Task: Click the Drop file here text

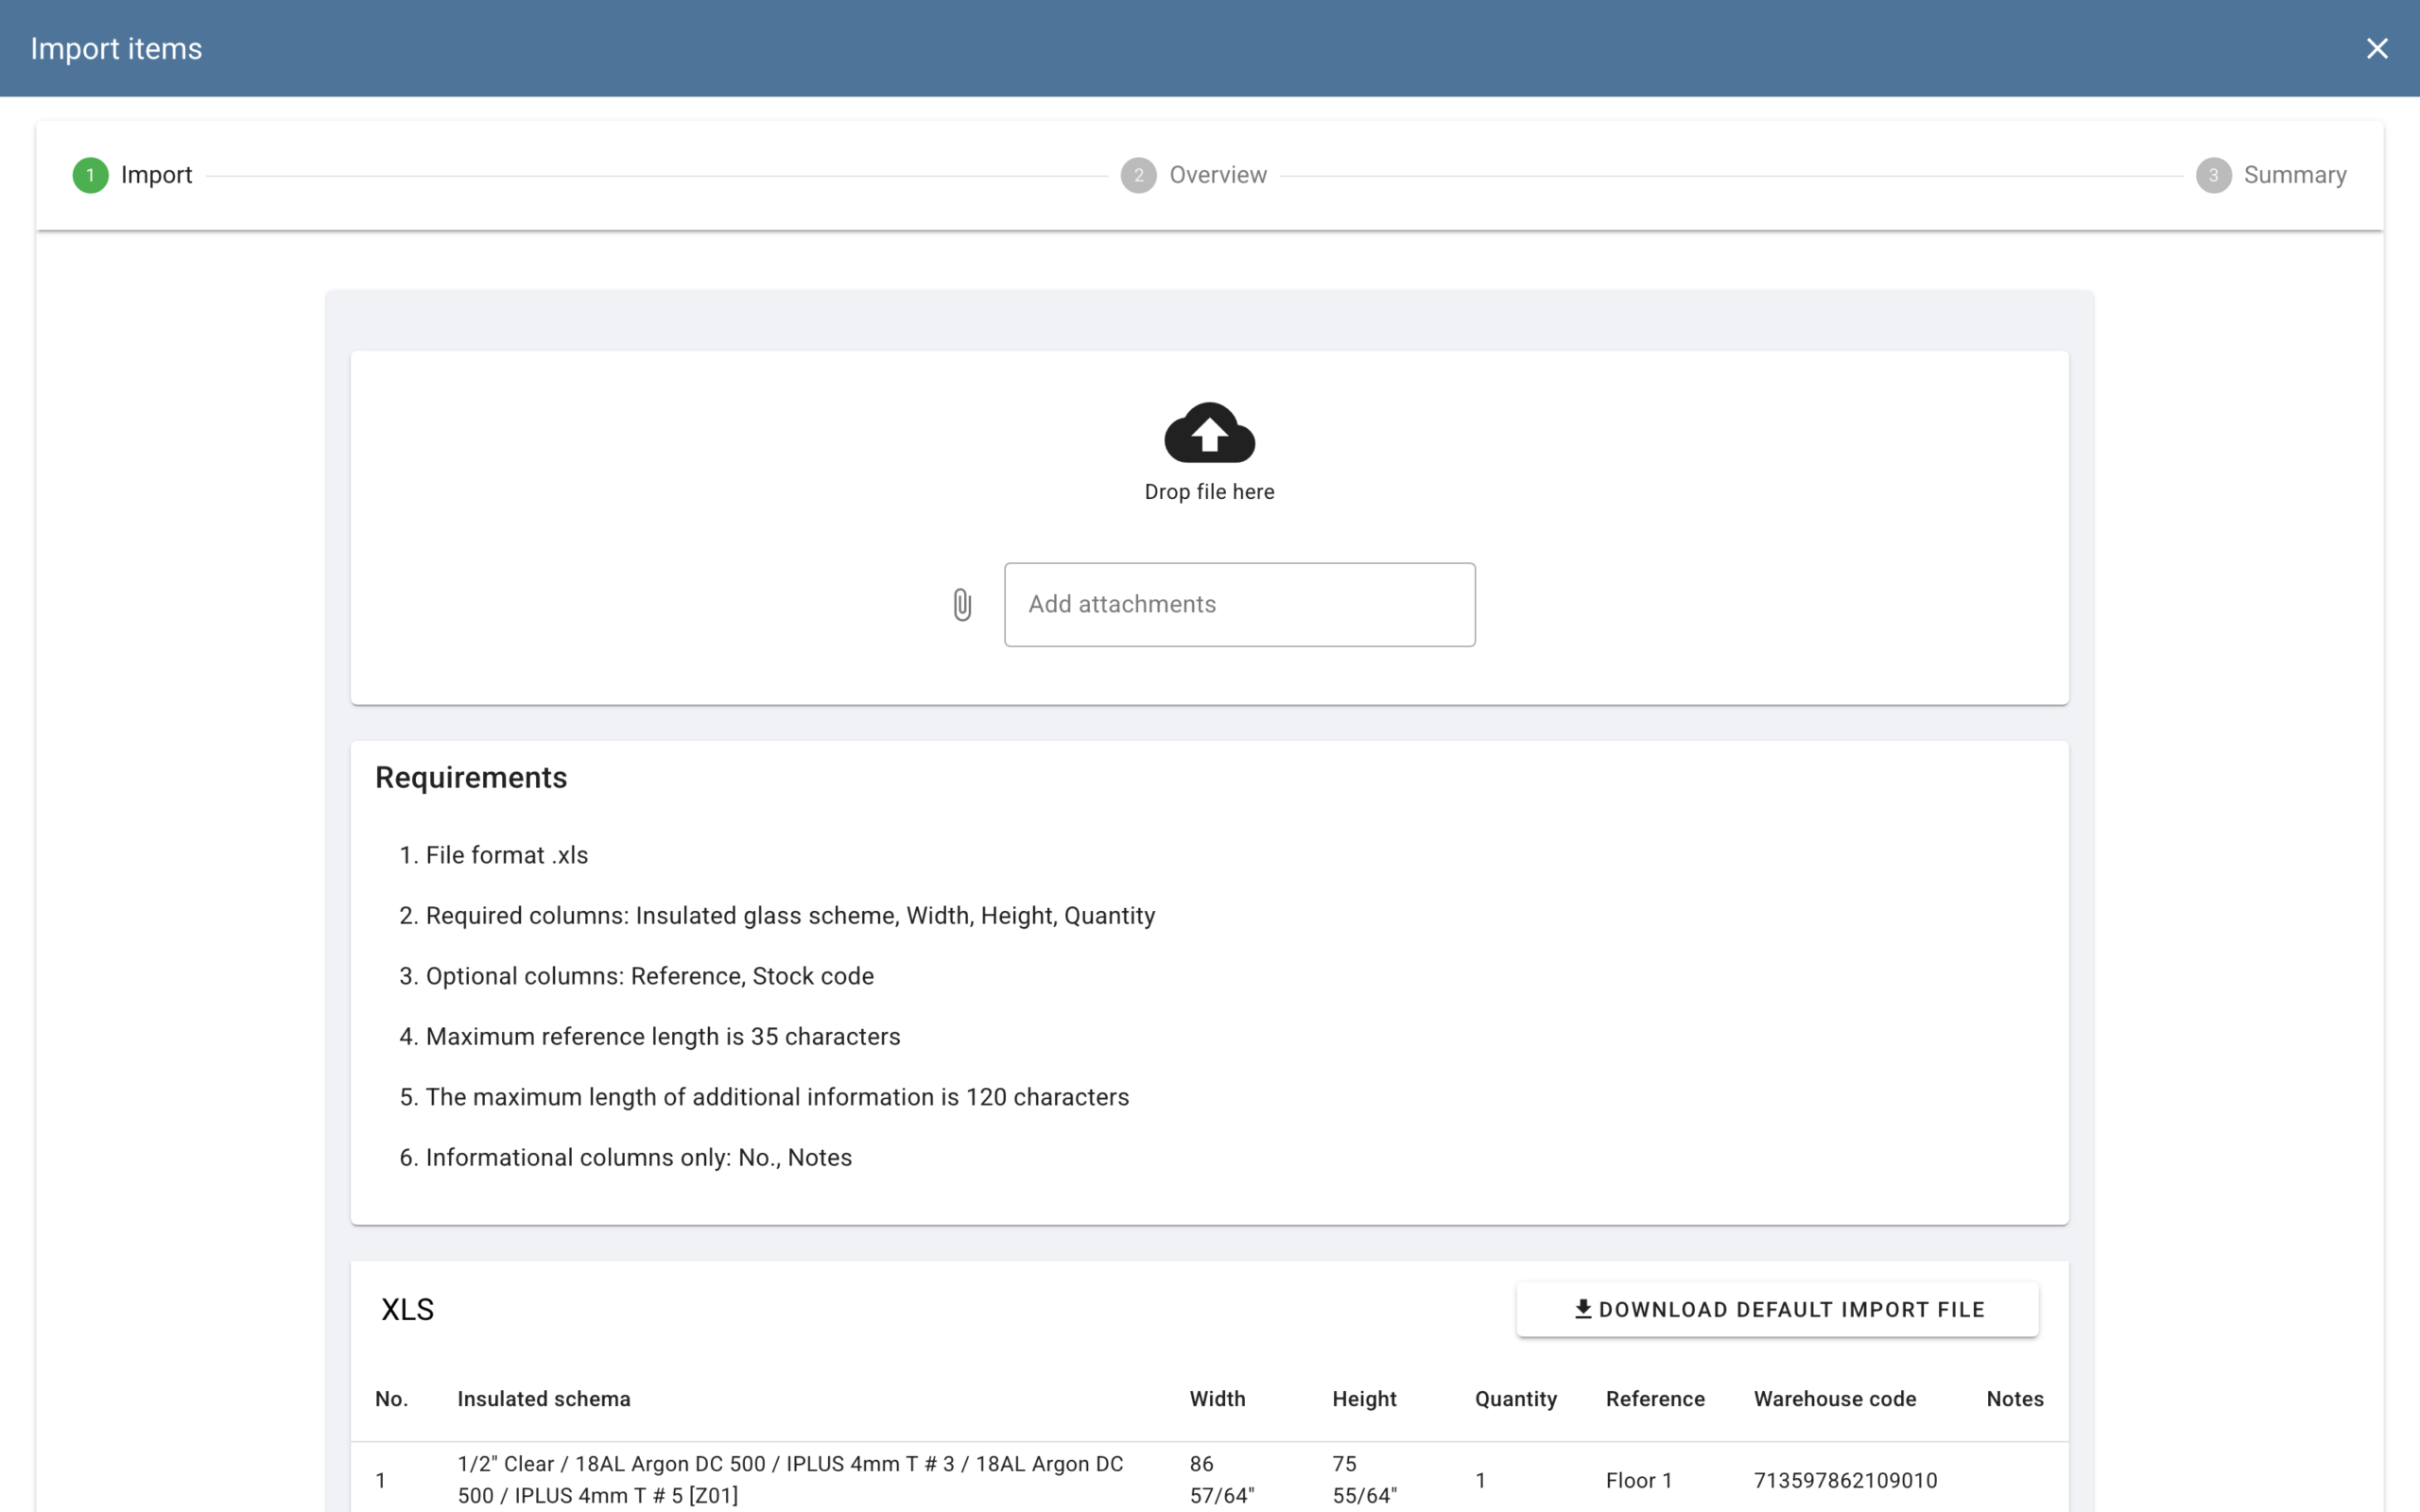Action: coord(1209,492)
